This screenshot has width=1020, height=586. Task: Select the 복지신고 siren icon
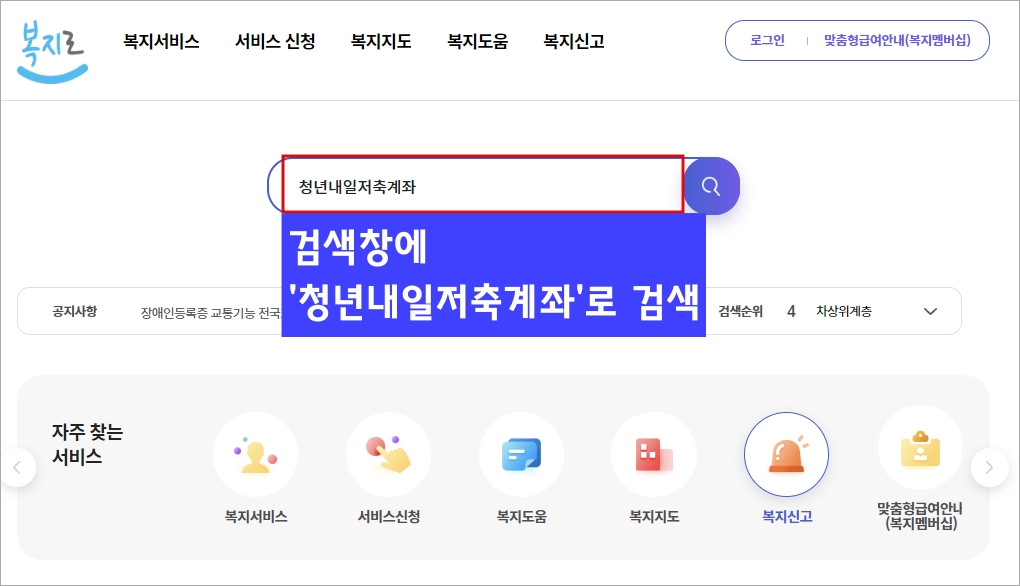pyautogui.click(x=787, y=454)
